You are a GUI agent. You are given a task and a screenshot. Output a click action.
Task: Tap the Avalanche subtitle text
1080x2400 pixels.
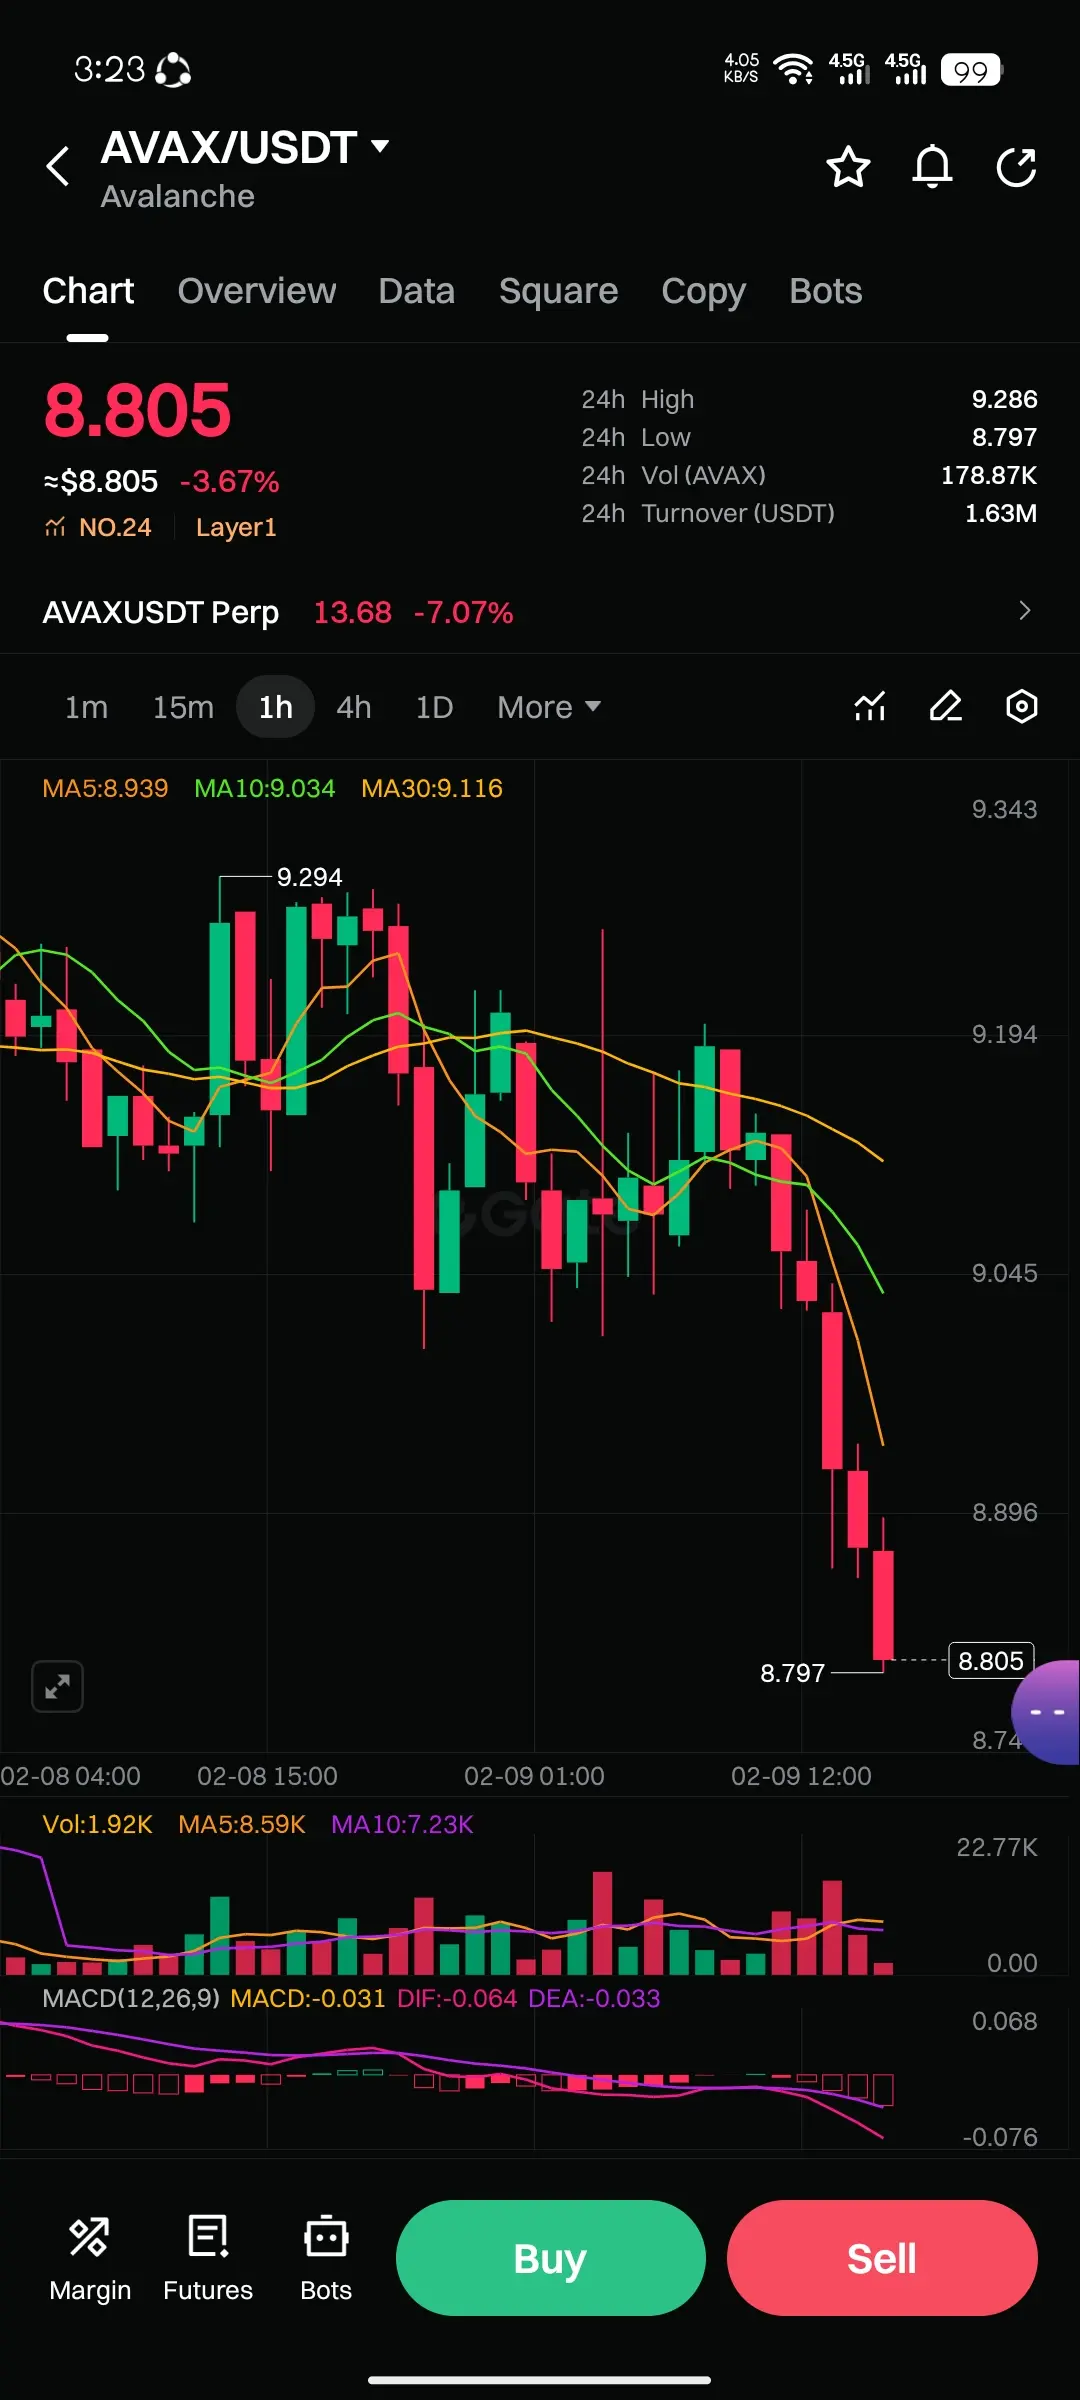tap(177, 196)
